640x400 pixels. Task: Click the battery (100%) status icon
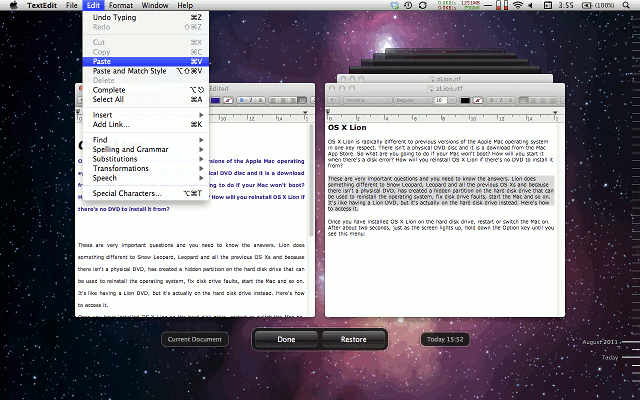pos(598,5)
